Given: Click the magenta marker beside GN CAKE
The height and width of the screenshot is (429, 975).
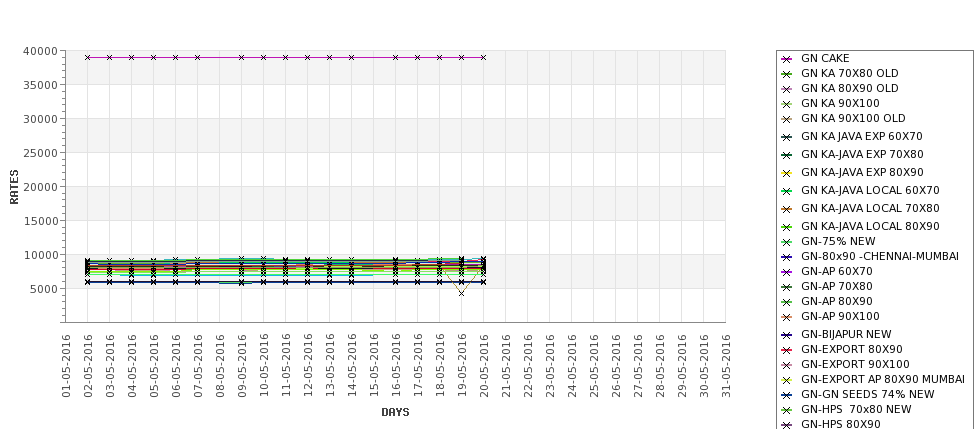Looking at the screenshot, I should click(787, 59).
